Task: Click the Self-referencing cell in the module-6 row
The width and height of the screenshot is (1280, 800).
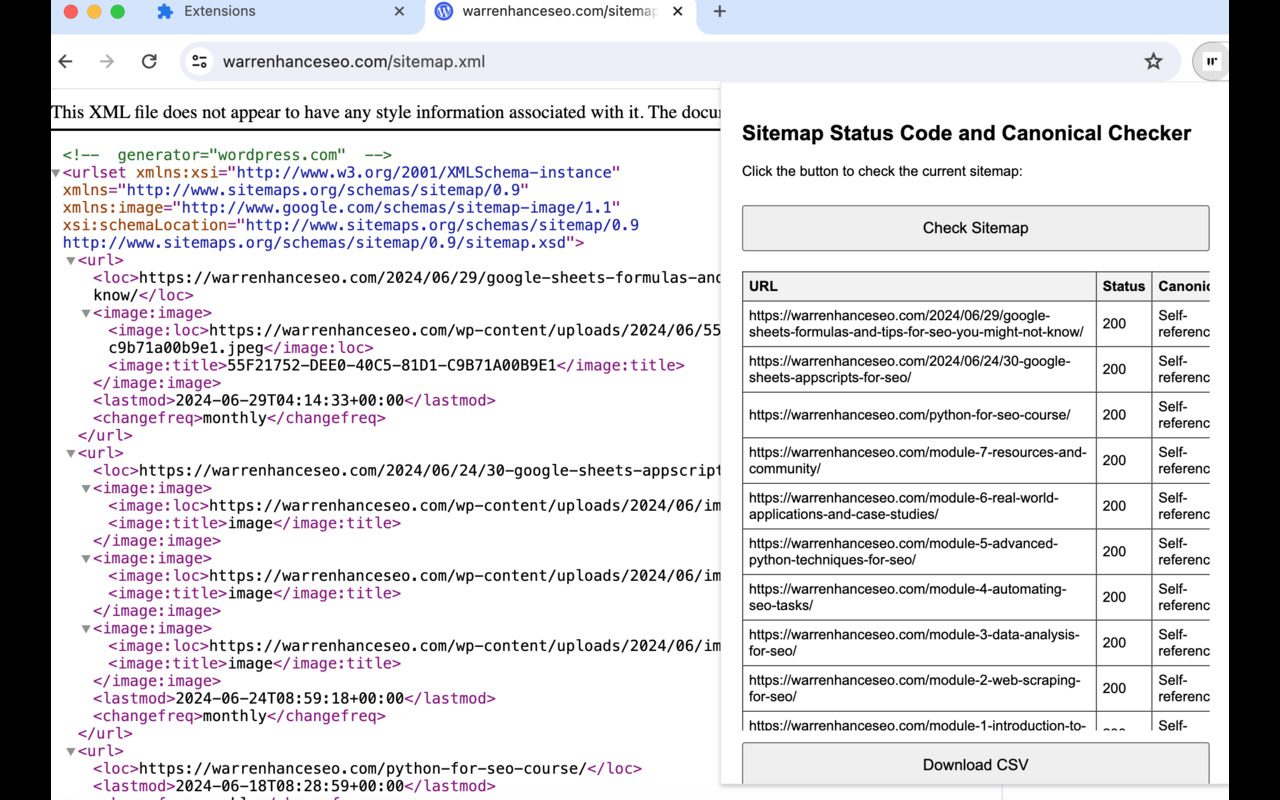Action: click(x=1183, y=506)
